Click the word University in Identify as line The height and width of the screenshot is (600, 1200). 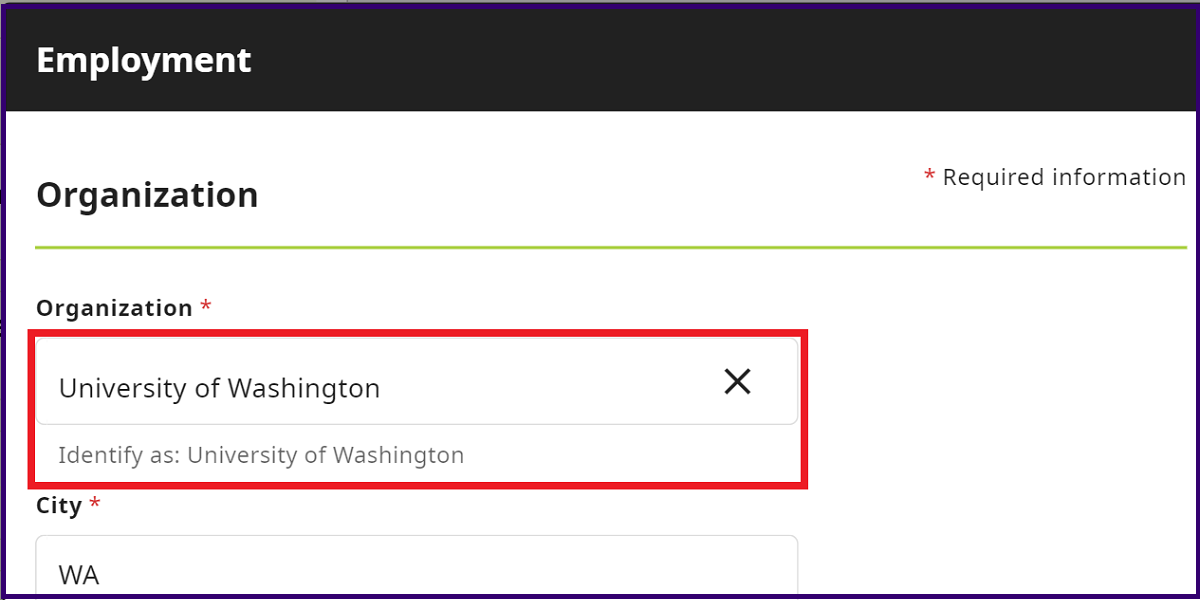click(243, 456)
